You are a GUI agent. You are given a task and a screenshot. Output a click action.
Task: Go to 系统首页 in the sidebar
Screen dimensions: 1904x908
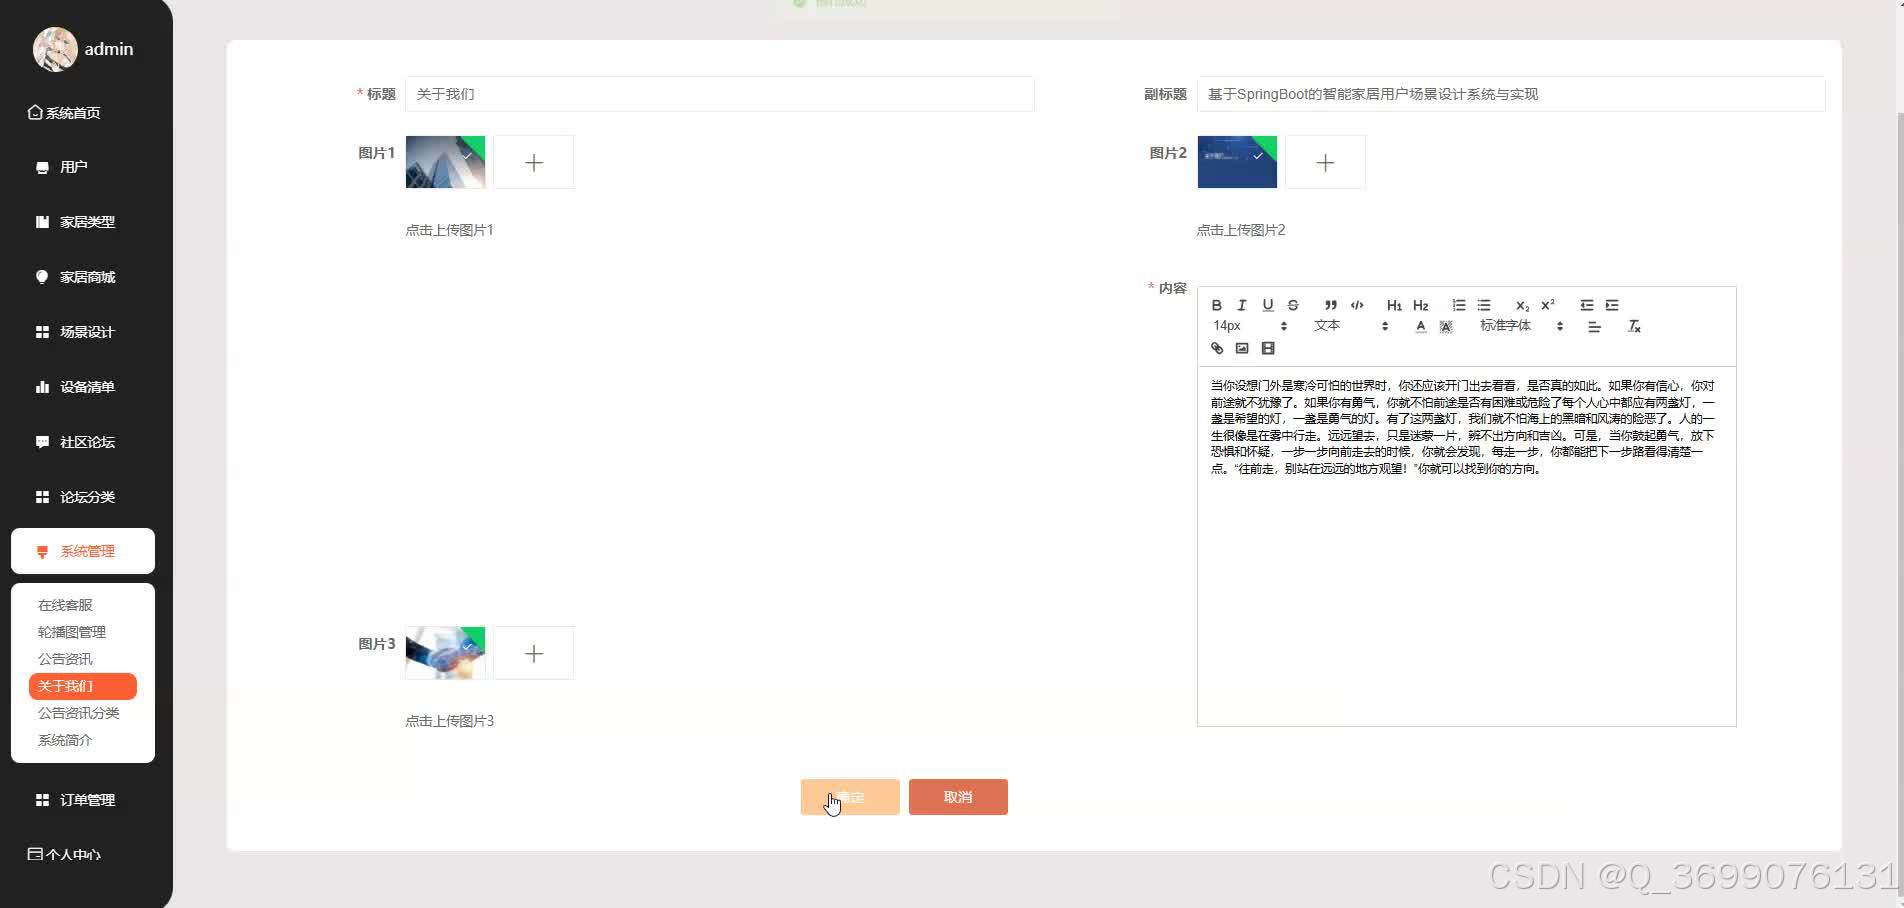coord(65,113)
